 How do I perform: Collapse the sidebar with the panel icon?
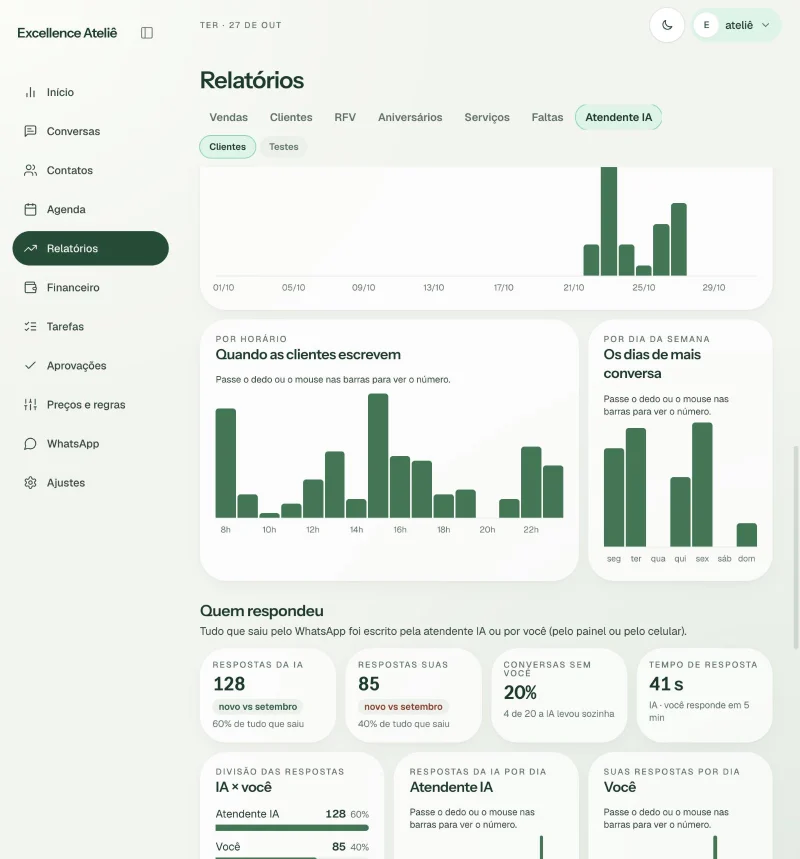[147, 33]
